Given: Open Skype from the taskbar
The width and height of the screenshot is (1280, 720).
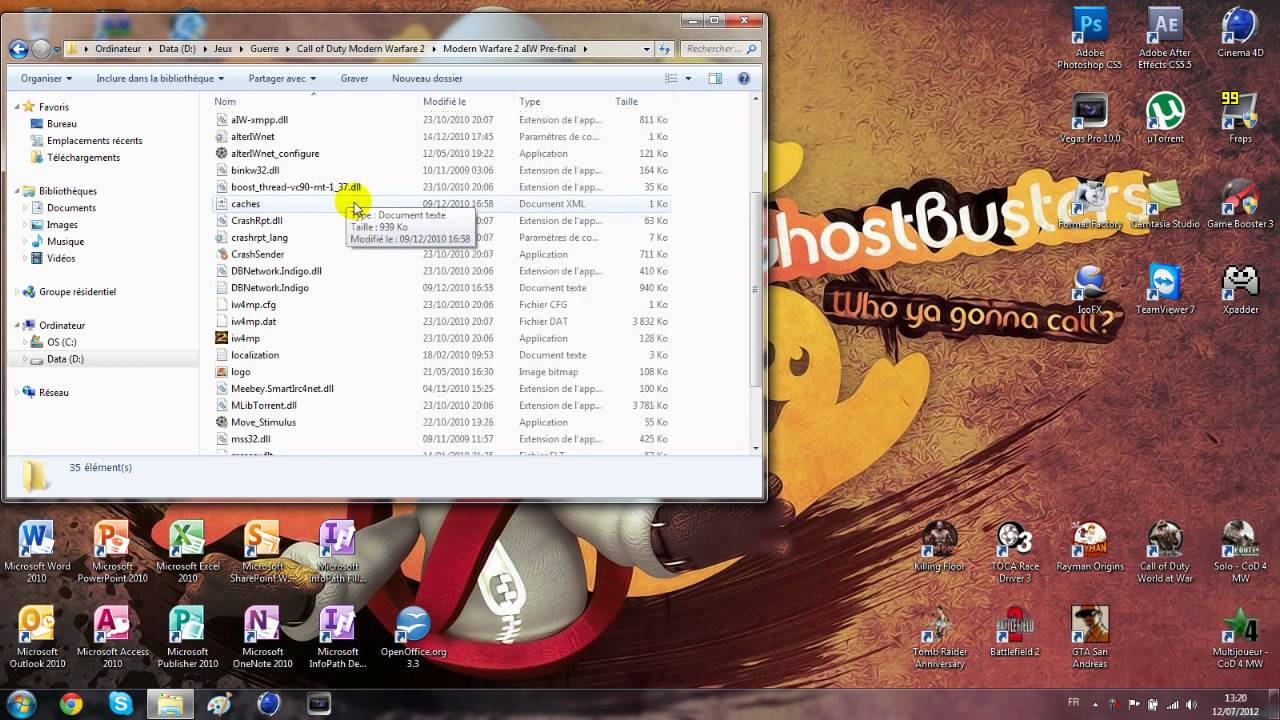Looking at the screenshot, I should [x=121, y=704].
